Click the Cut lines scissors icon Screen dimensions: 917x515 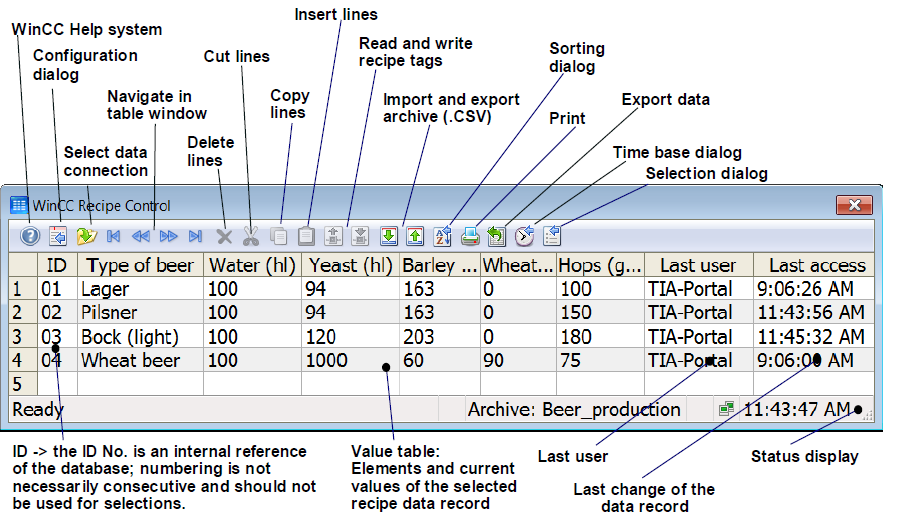coord(251,236)
